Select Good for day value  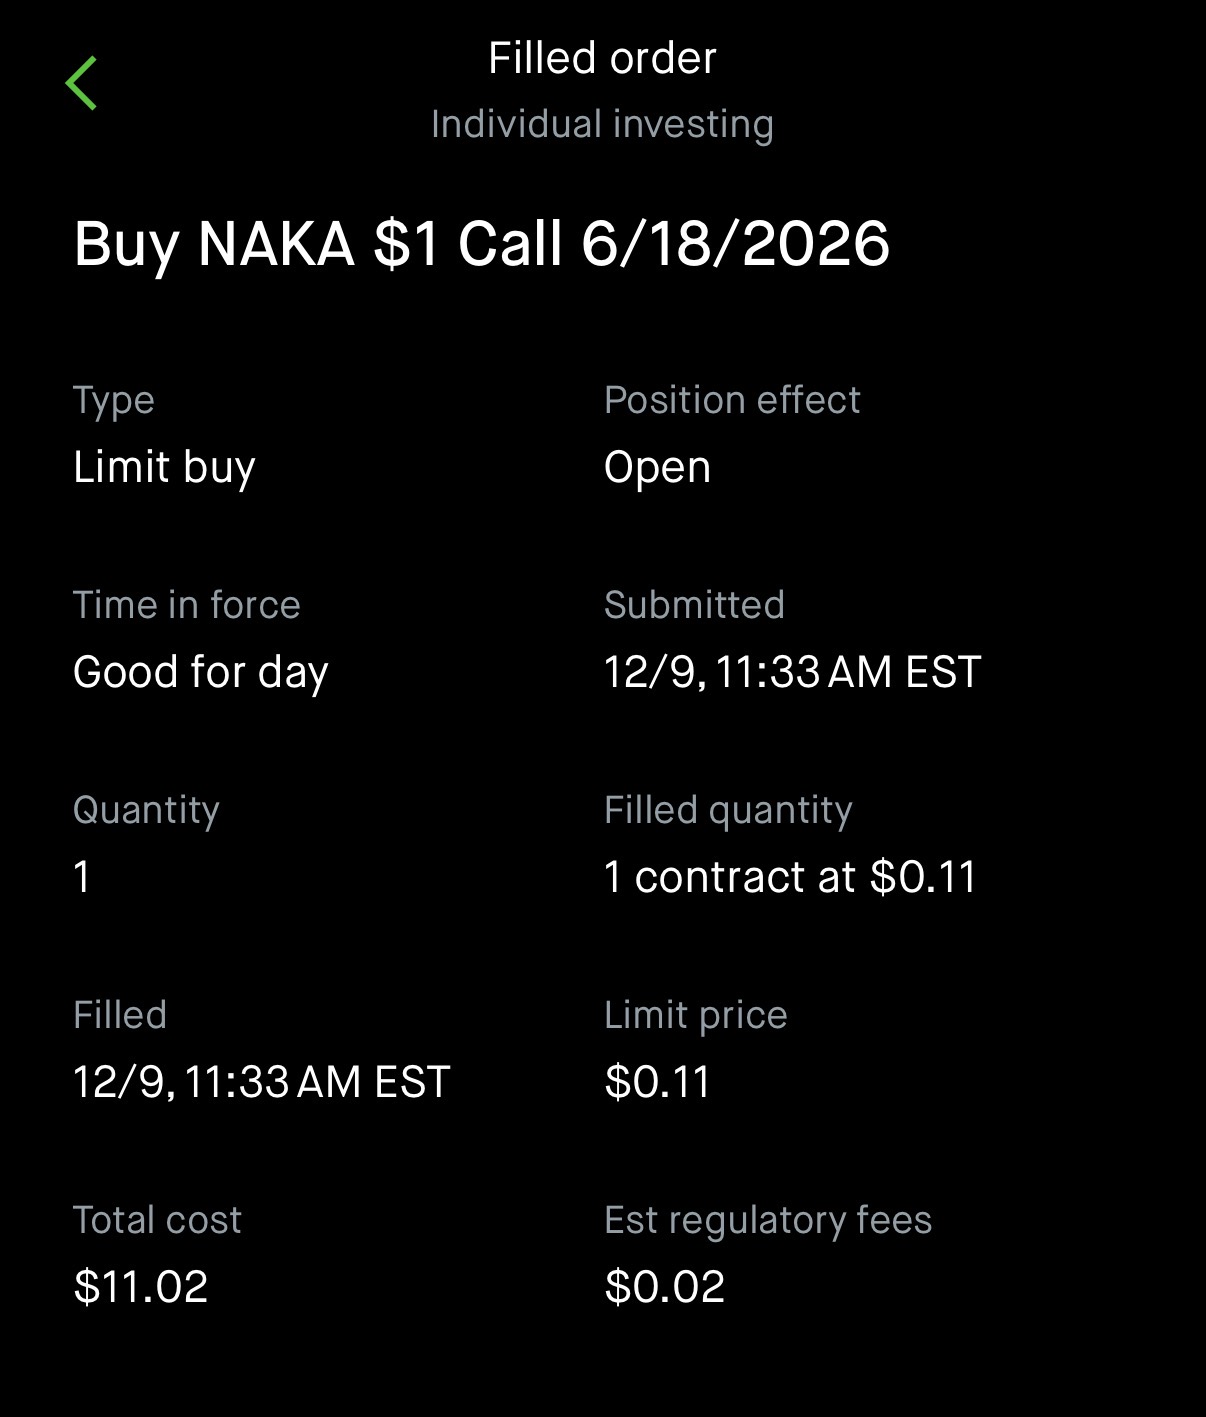(200, 672)
